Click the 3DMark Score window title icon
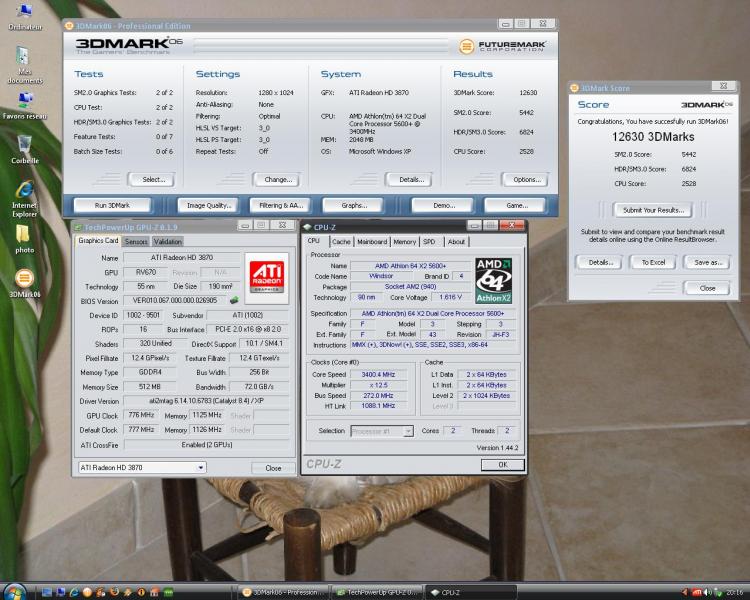 pos(574,88)
